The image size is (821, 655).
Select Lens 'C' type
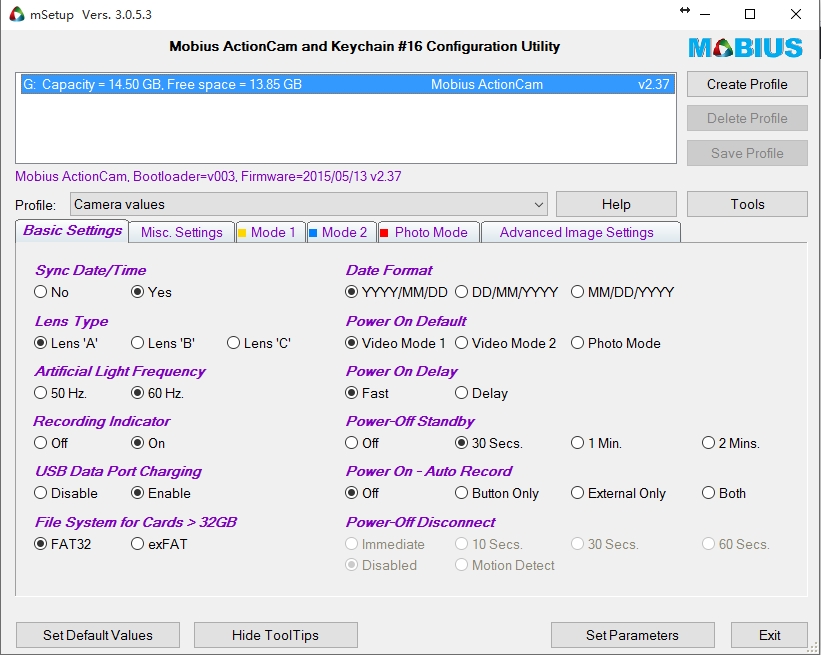pyautogui.click(x=259, y=343)
